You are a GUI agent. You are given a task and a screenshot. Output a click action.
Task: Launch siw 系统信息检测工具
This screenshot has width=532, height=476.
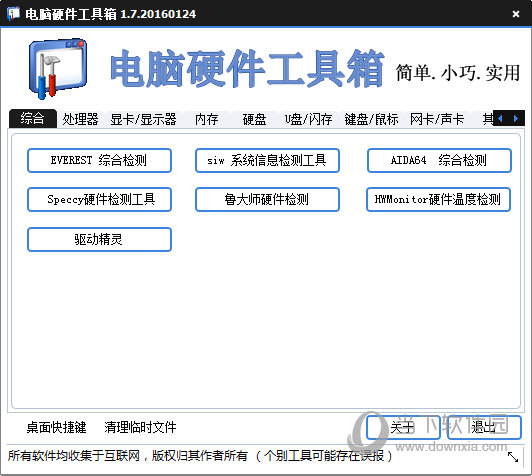[x=267, y=160]
